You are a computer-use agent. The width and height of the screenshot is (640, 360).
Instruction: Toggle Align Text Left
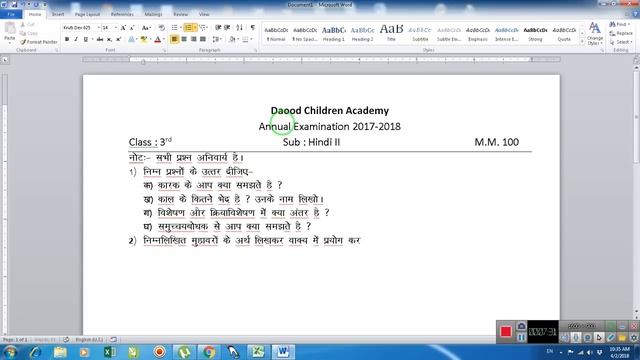coord(174,39)
